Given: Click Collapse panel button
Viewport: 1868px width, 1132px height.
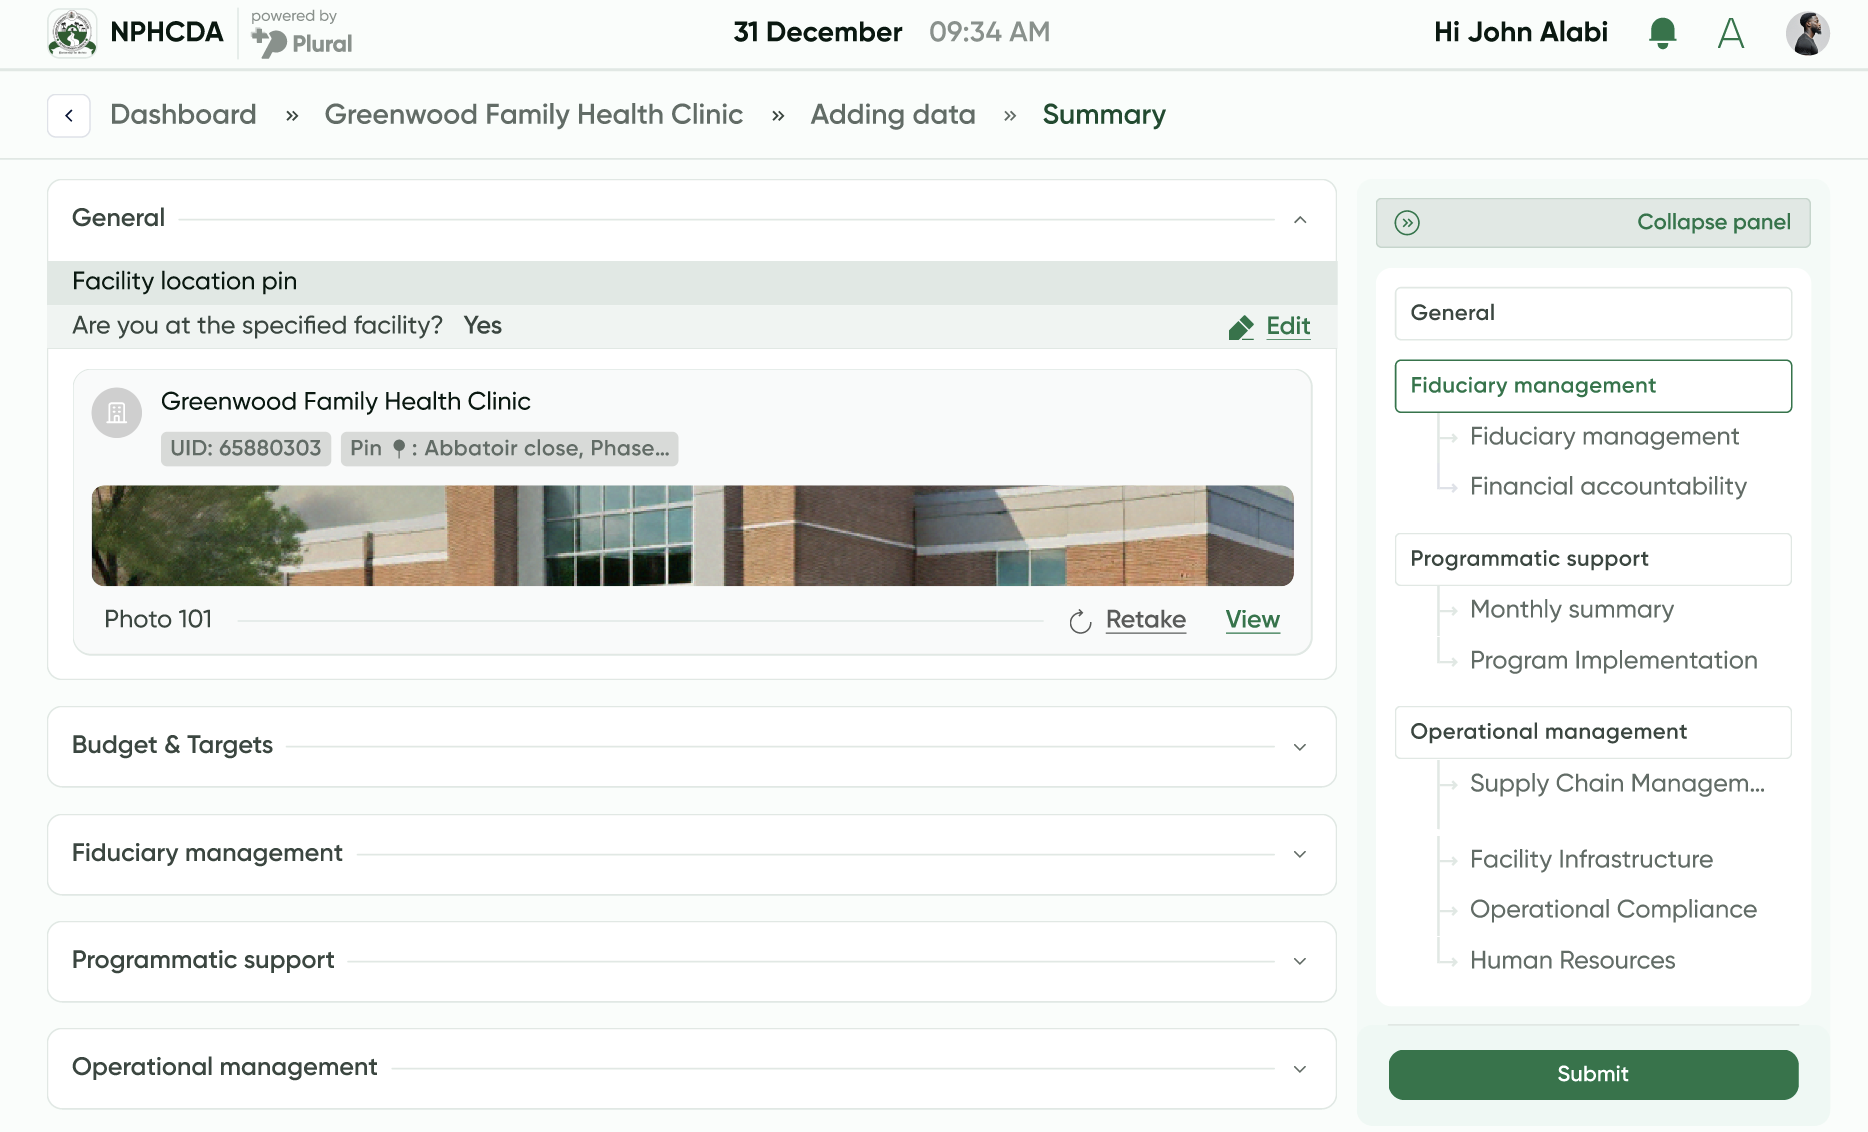Looking at the screenshot, I should pyautogui.click(x=1593, y=223).
